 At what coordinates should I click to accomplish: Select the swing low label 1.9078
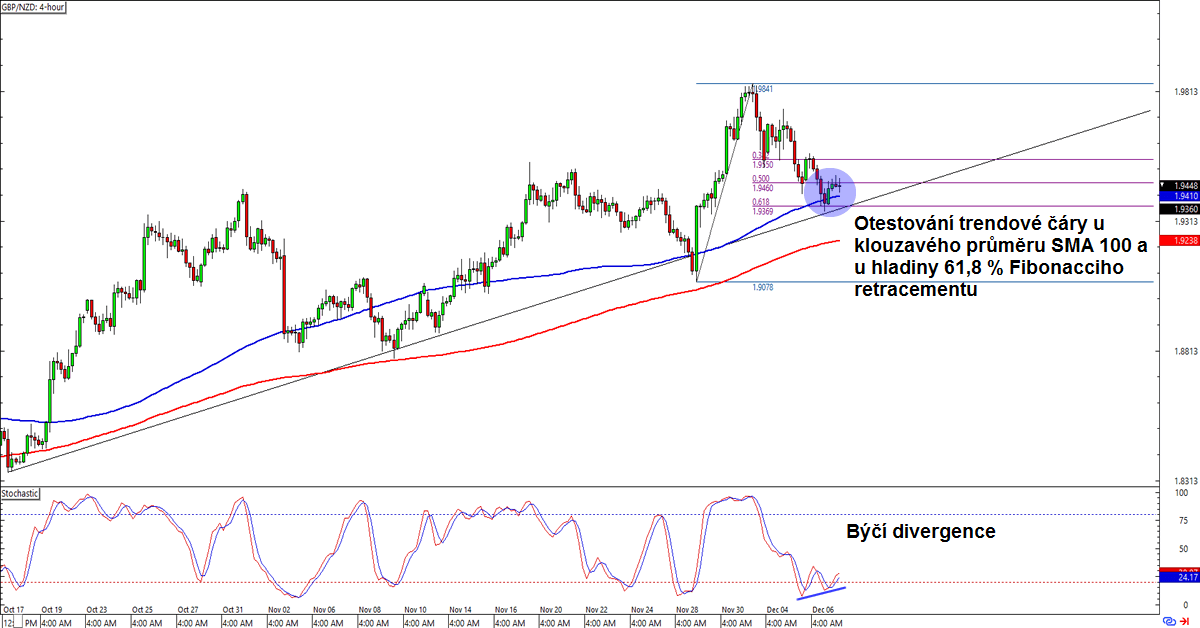tap(763, 287)
